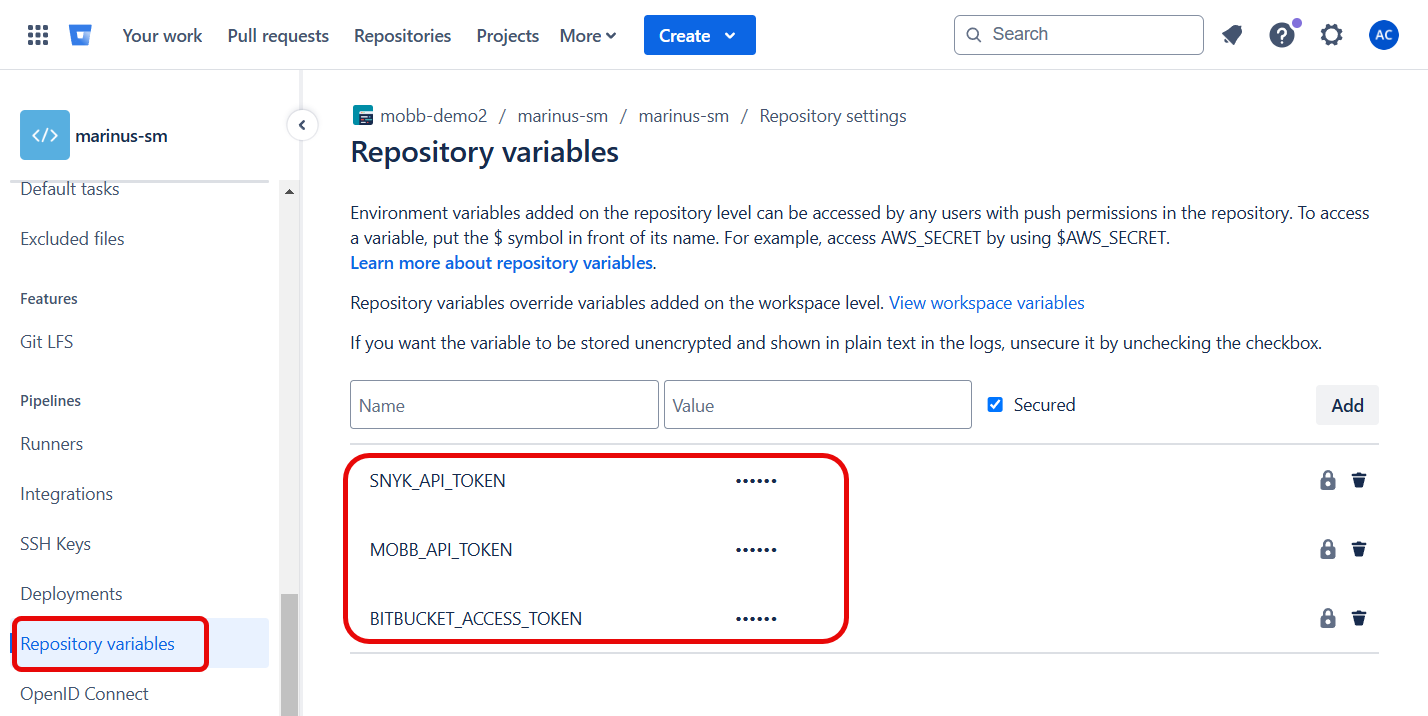The image size is (1428, 716).
Task: Collapse the left sidebar with chevron
Action: (x=302, y=125)
